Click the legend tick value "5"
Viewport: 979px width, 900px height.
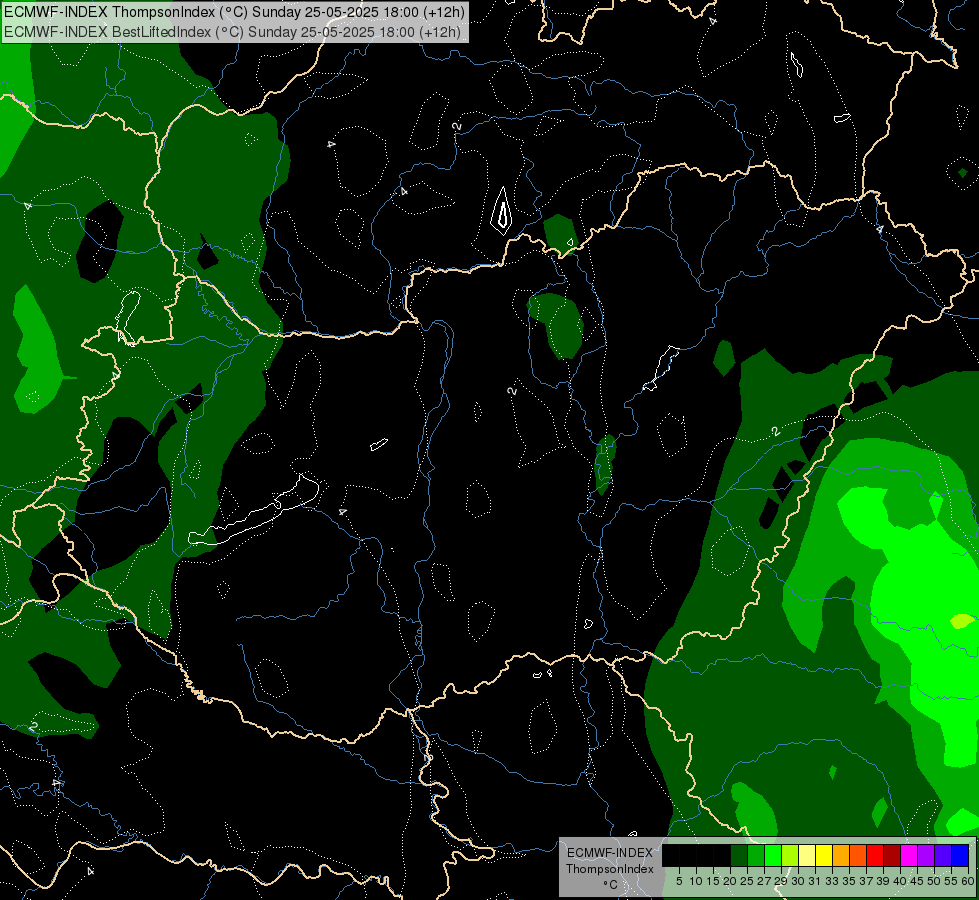click(x=679, y=881)
